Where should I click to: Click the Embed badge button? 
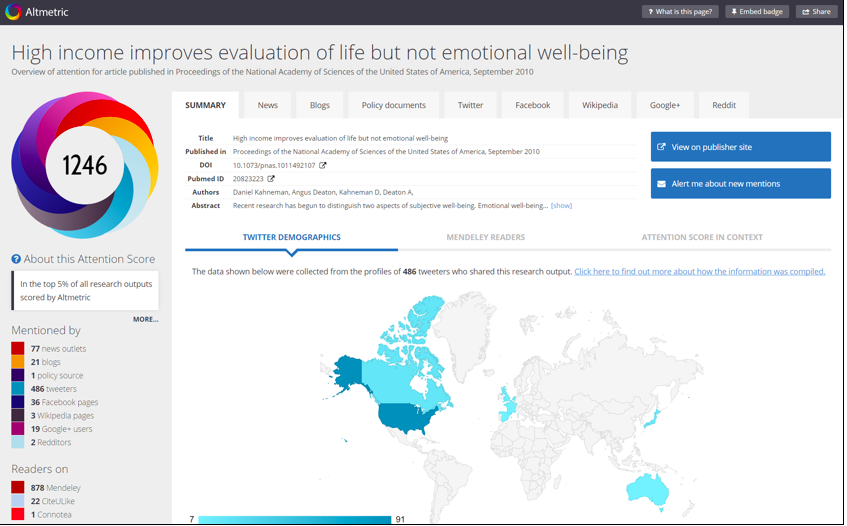click(x=757, y=11)
